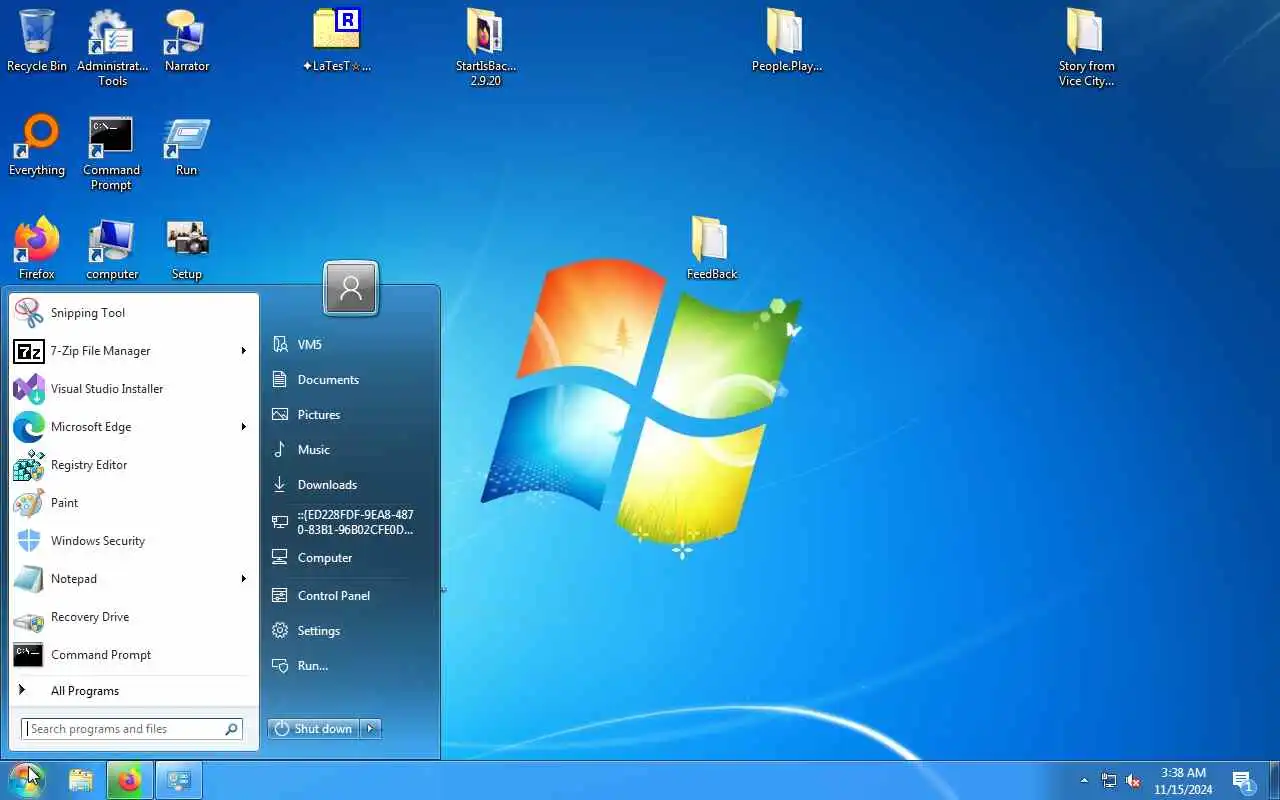Show hidden tray icons arrow
1280x800 pixels.
1084,780
